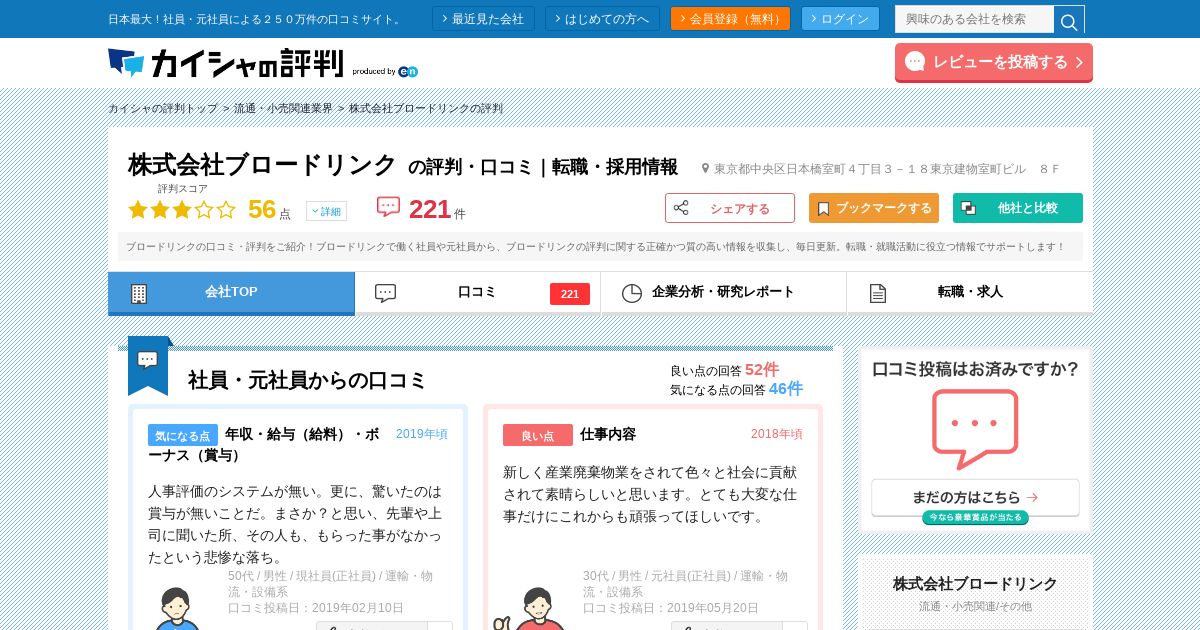Select the 会社TOP tab

231,293
